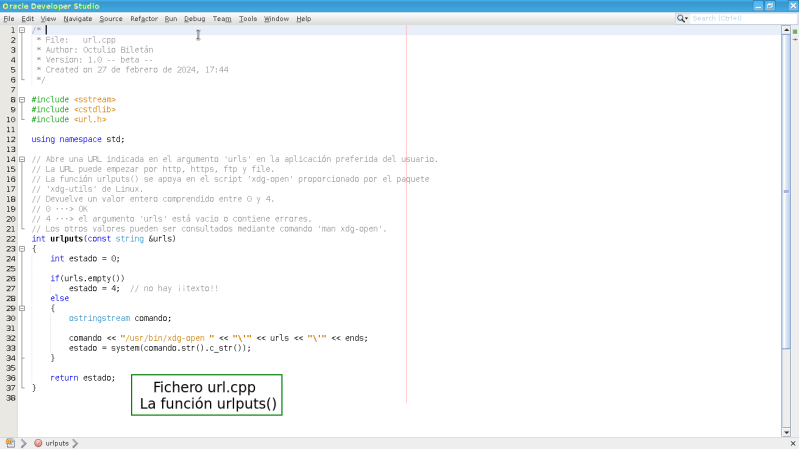Image resolution: width=799 pixels, height=449 pixels.
Task: Open the Help menu
Action: (x=303, y=19)
